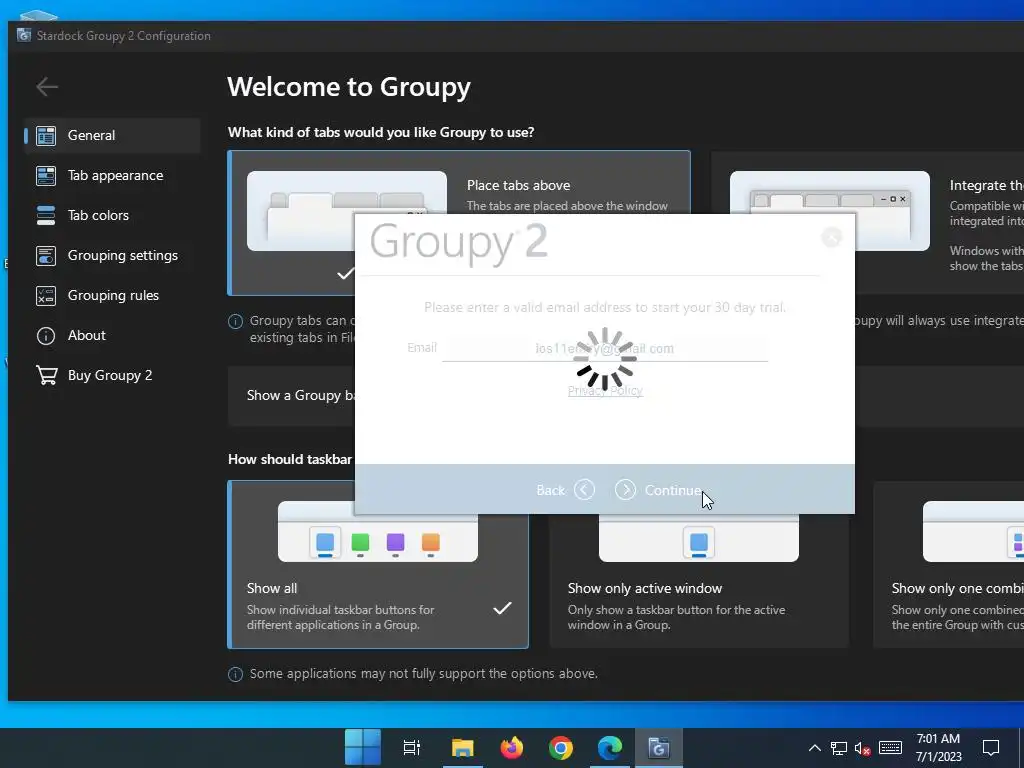Go to Tab colors settings

tap(112, 215)
